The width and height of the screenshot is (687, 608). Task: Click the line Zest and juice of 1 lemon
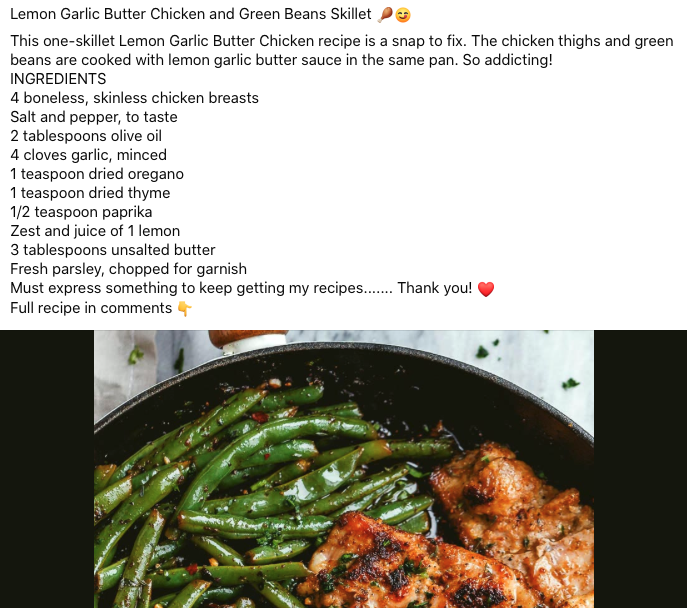tap(95, 231)
